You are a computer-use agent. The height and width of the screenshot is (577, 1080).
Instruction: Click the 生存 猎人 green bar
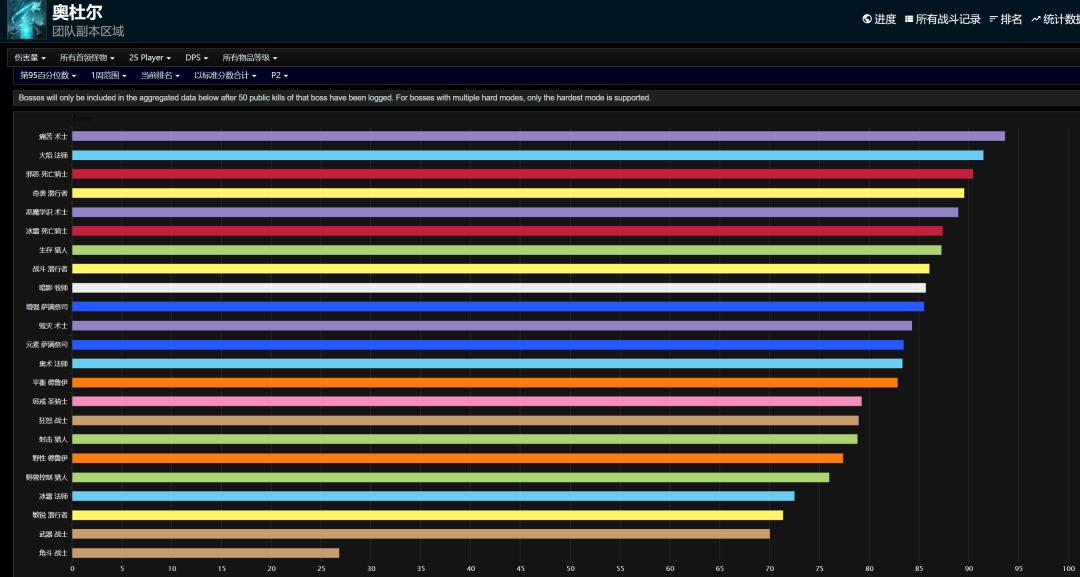507,250
